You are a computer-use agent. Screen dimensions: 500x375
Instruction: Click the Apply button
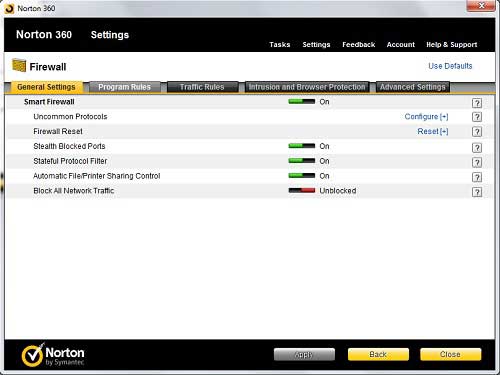pyautogui.click(x=304, y=354)
